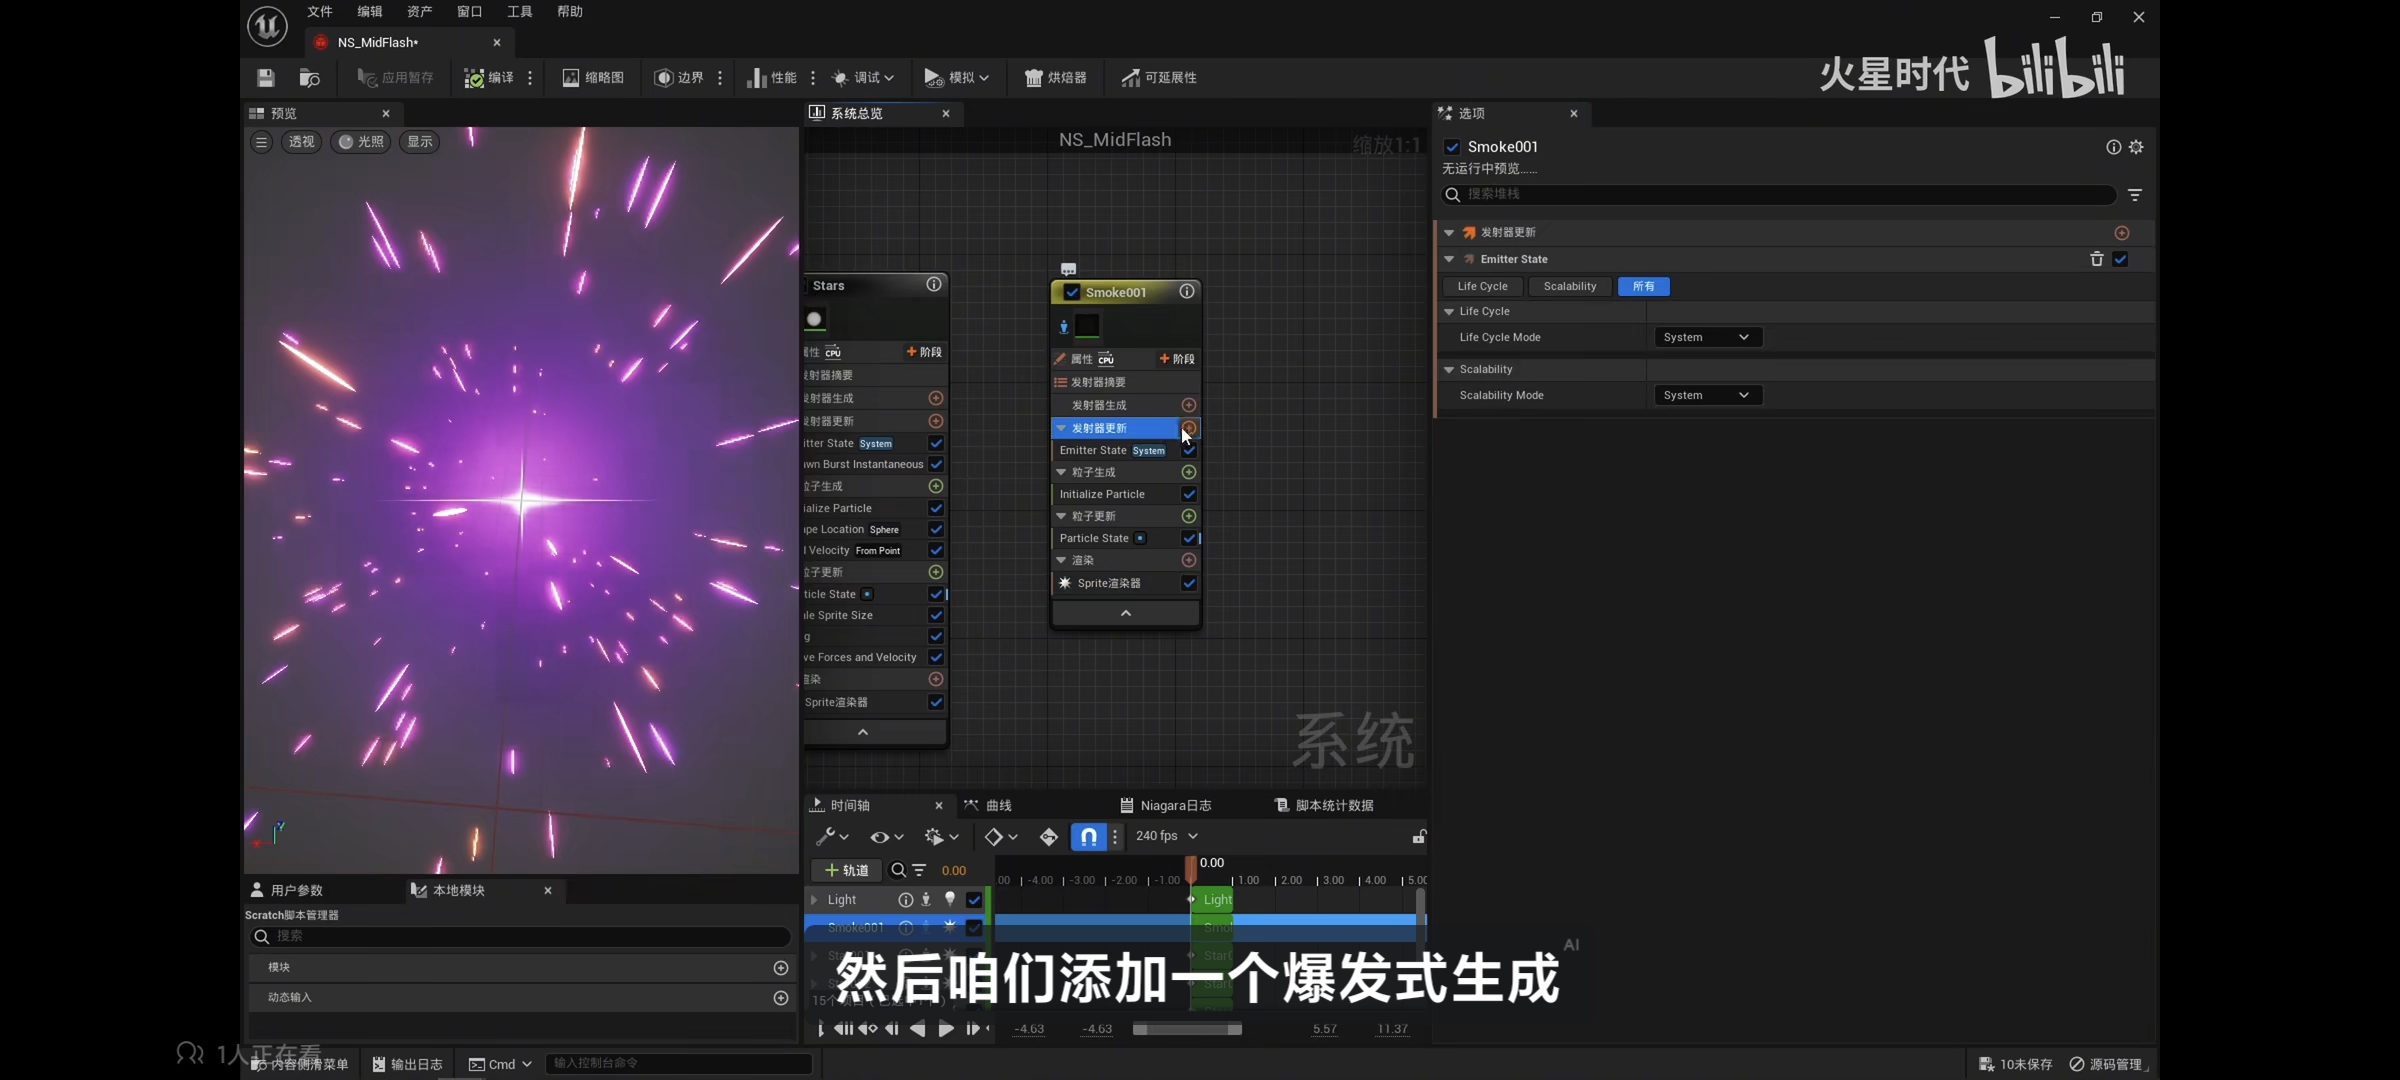Open the 文件 menu
Viewport: 2400px width, 1080px height.
click(x=319, y=11)
